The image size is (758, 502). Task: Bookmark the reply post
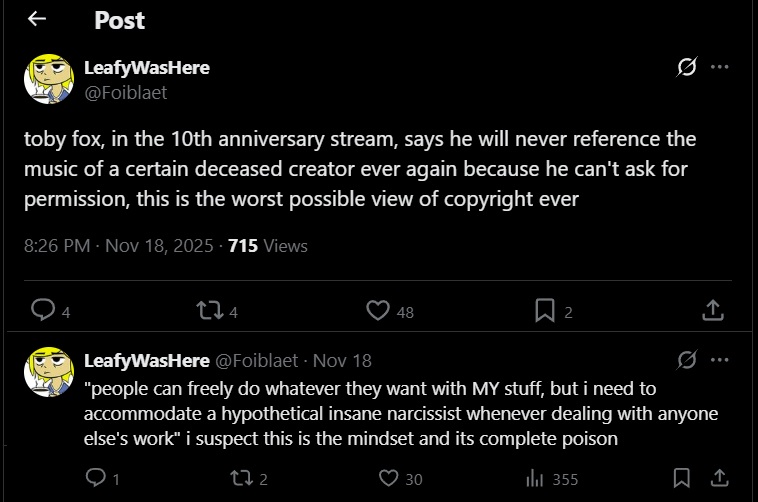(x=682, y=478)
